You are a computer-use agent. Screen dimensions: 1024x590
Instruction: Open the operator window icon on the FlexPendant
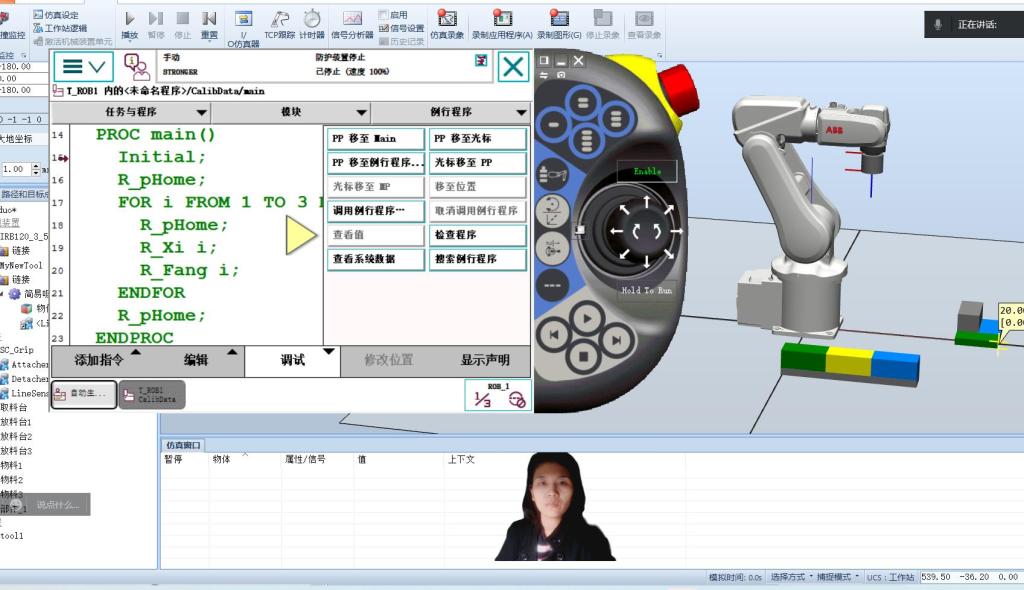coord(136,67)
